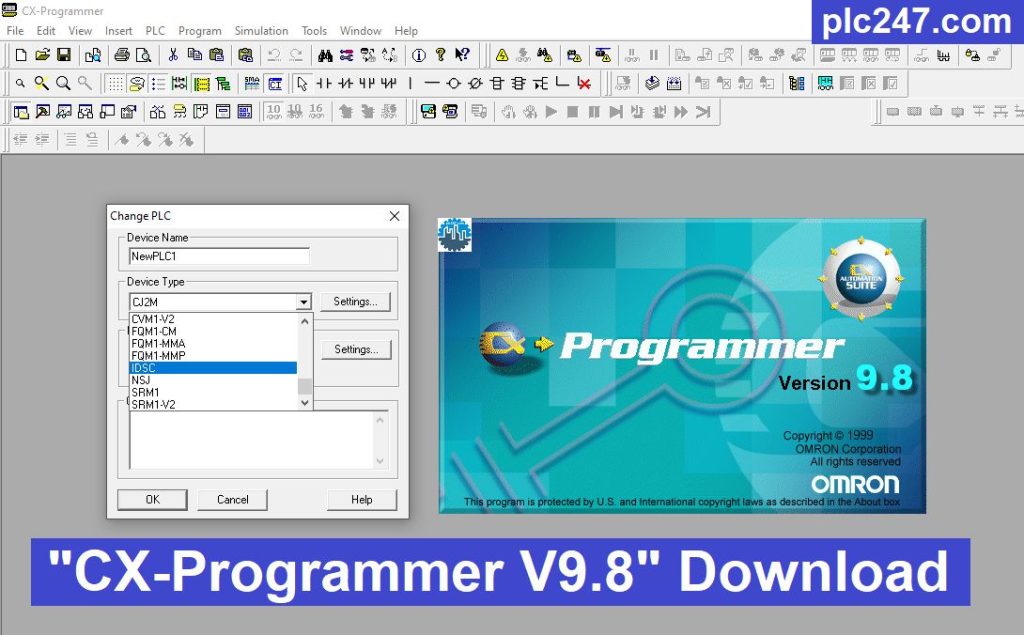Select IDSC from device list
Viewport: 1024px width, 635px height.
213,368
